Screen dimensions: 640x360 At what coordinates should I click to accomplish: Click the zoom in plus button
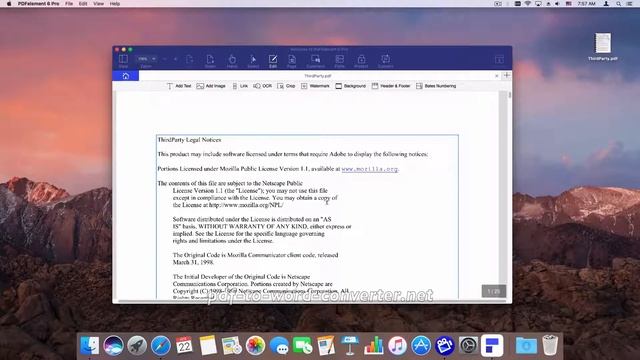point(176,59)
